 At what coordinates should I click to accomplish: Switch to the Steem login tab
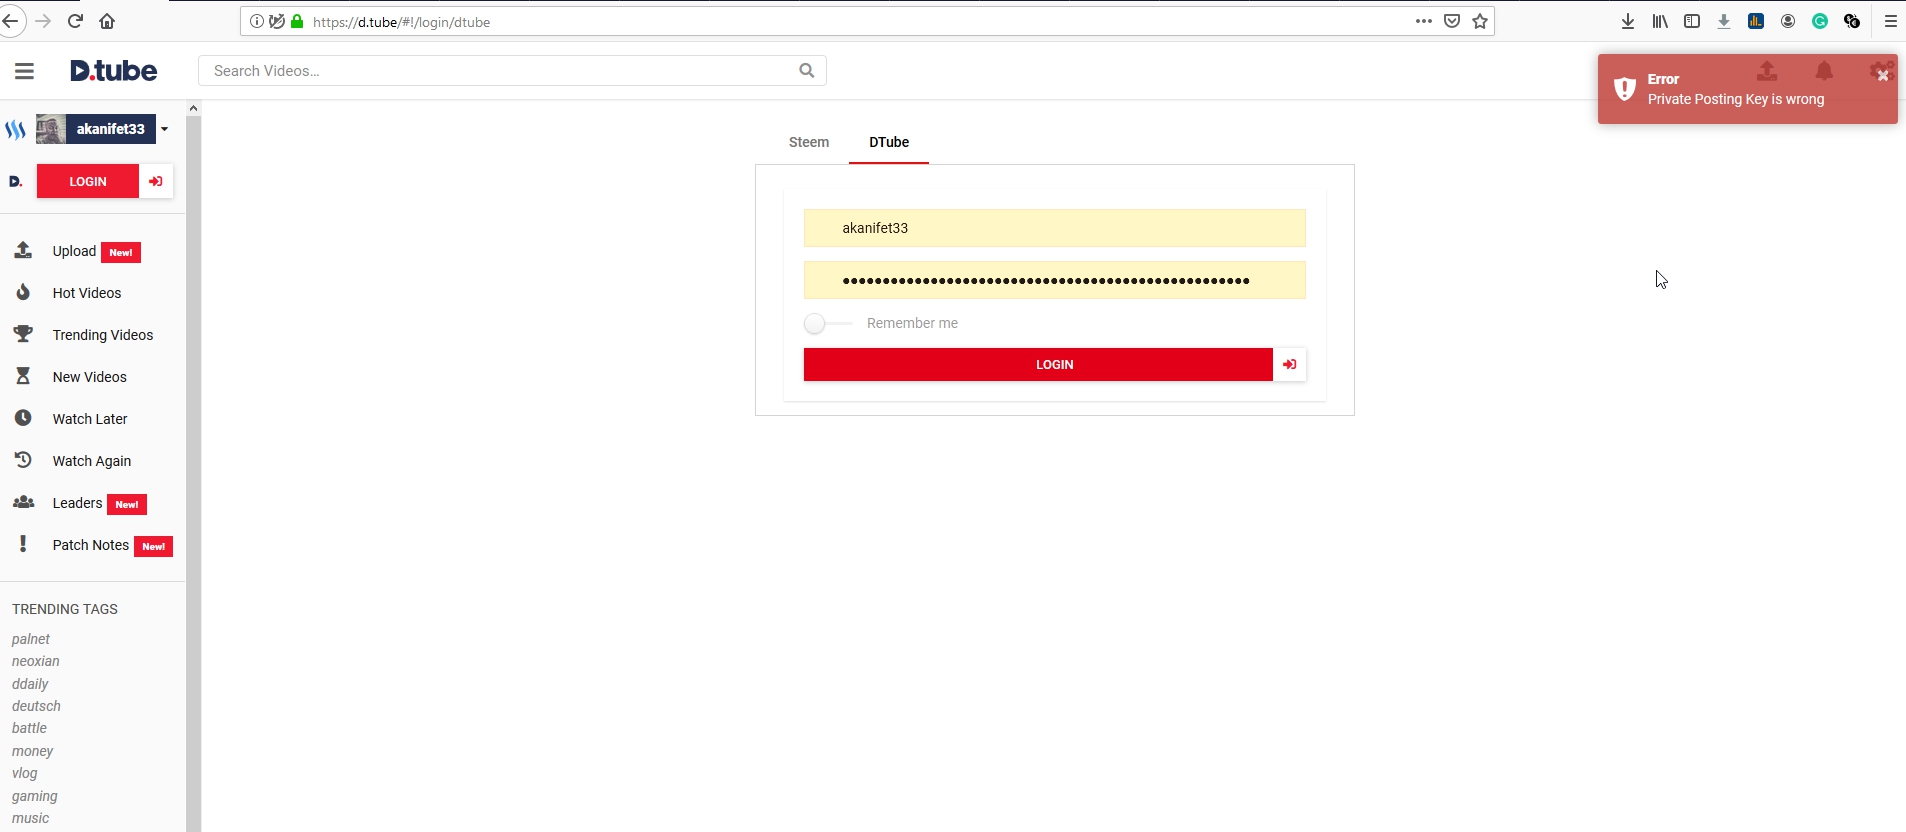[809, 142]
